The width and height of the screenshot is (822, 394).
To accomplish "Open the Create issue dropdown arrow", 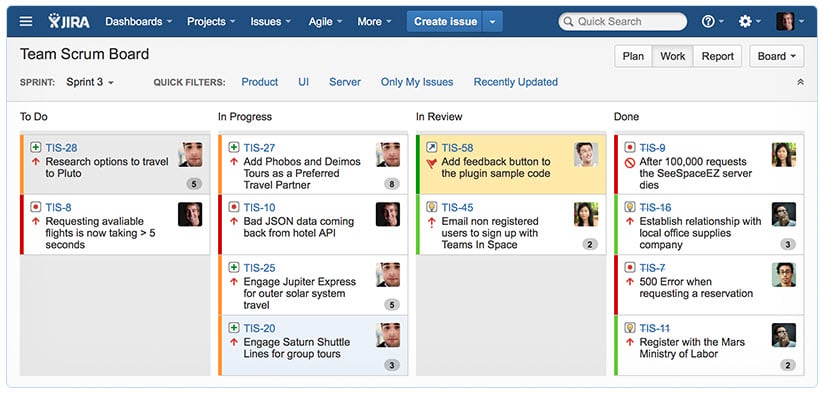I will pos(492,21).
